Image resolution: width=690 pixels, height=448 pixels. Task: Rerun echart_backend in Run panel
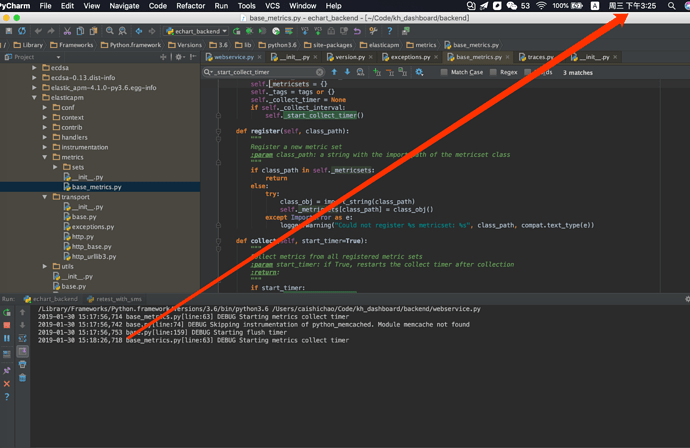pyautogui.click(x=7, y=312)
